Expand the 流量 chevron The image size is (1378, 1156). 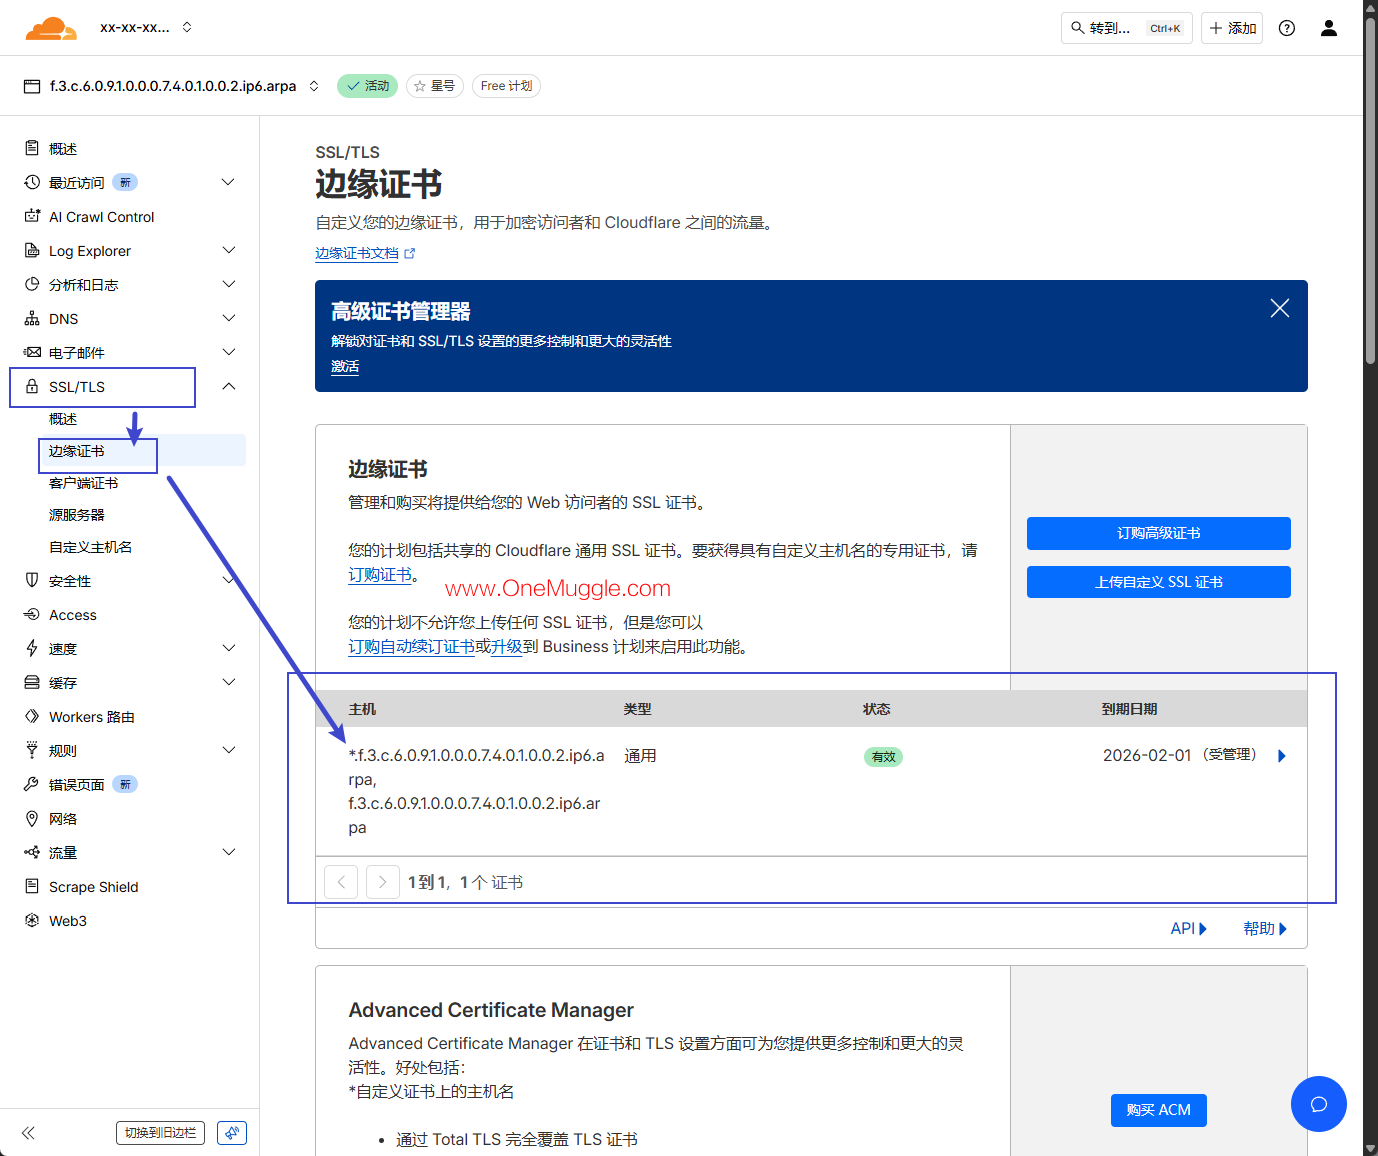click(x=228, y=852)
